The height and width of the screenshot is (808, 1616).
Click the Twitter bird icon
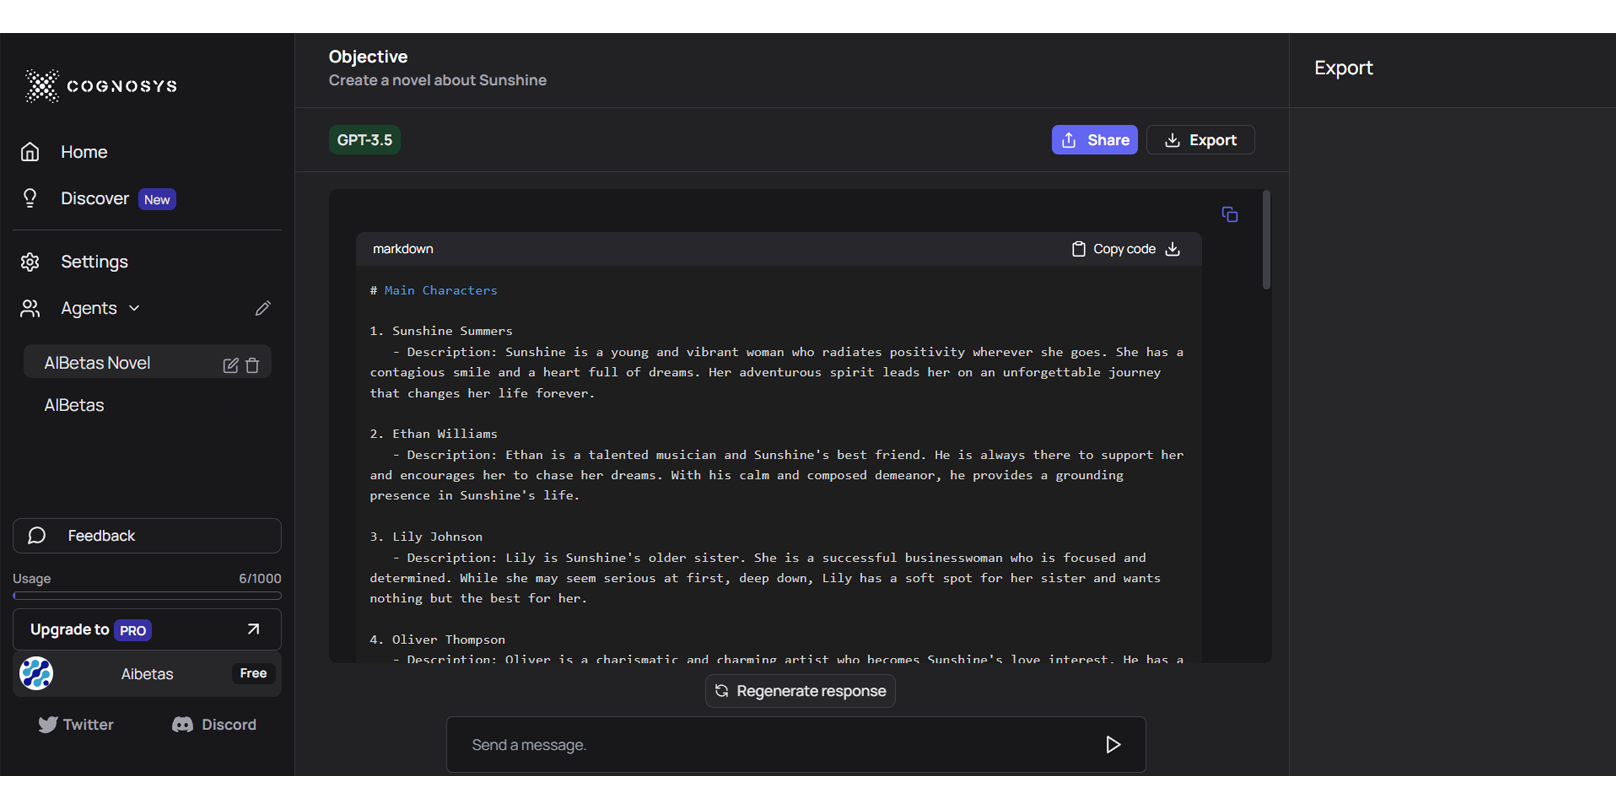click(47, 724)
